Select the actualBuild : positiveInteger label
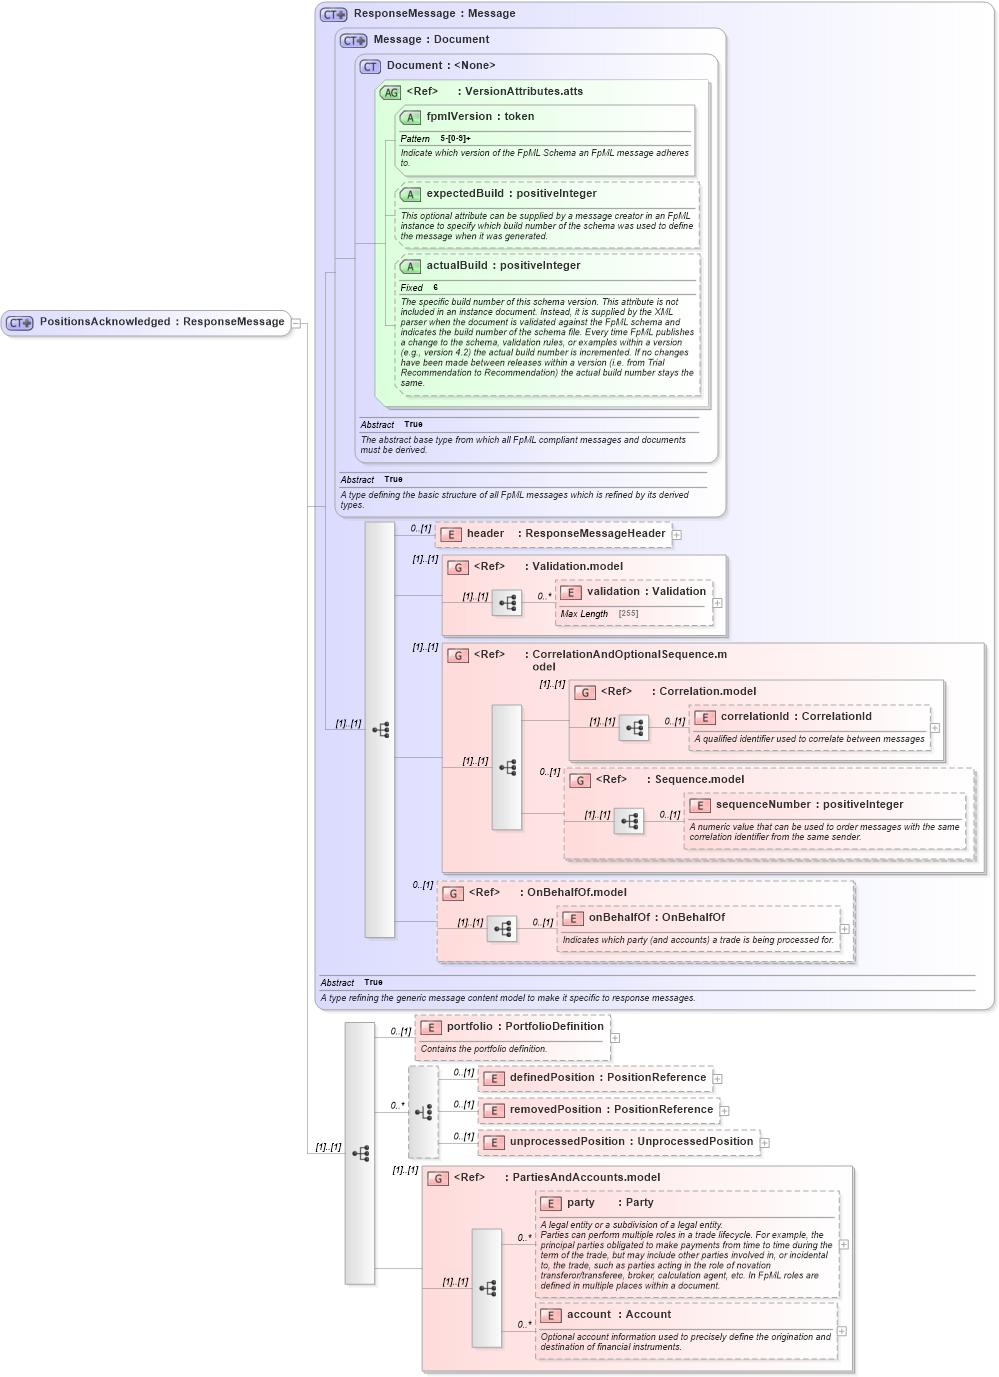 [503, 266]
